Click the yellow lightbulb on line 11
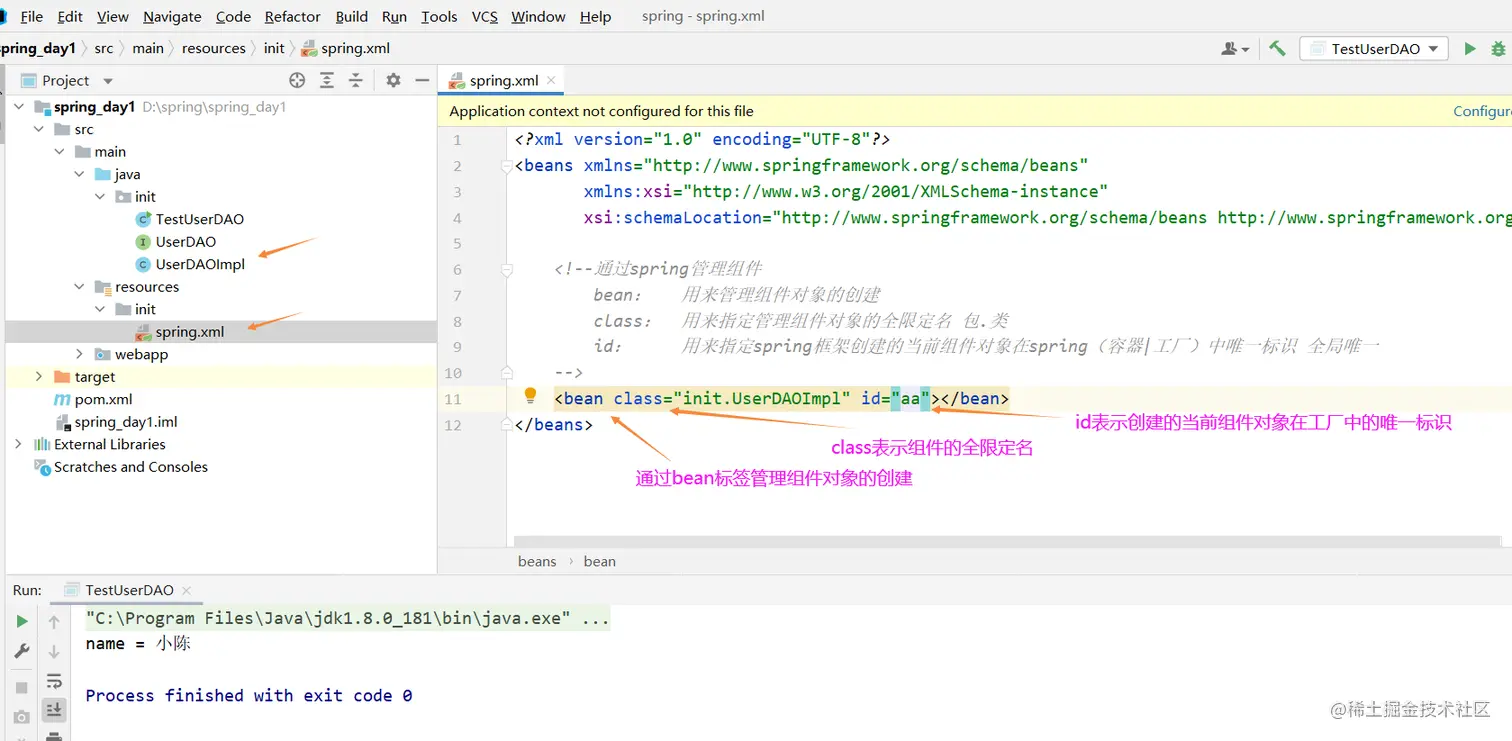 pyautogui.click(x=531, y=396)
